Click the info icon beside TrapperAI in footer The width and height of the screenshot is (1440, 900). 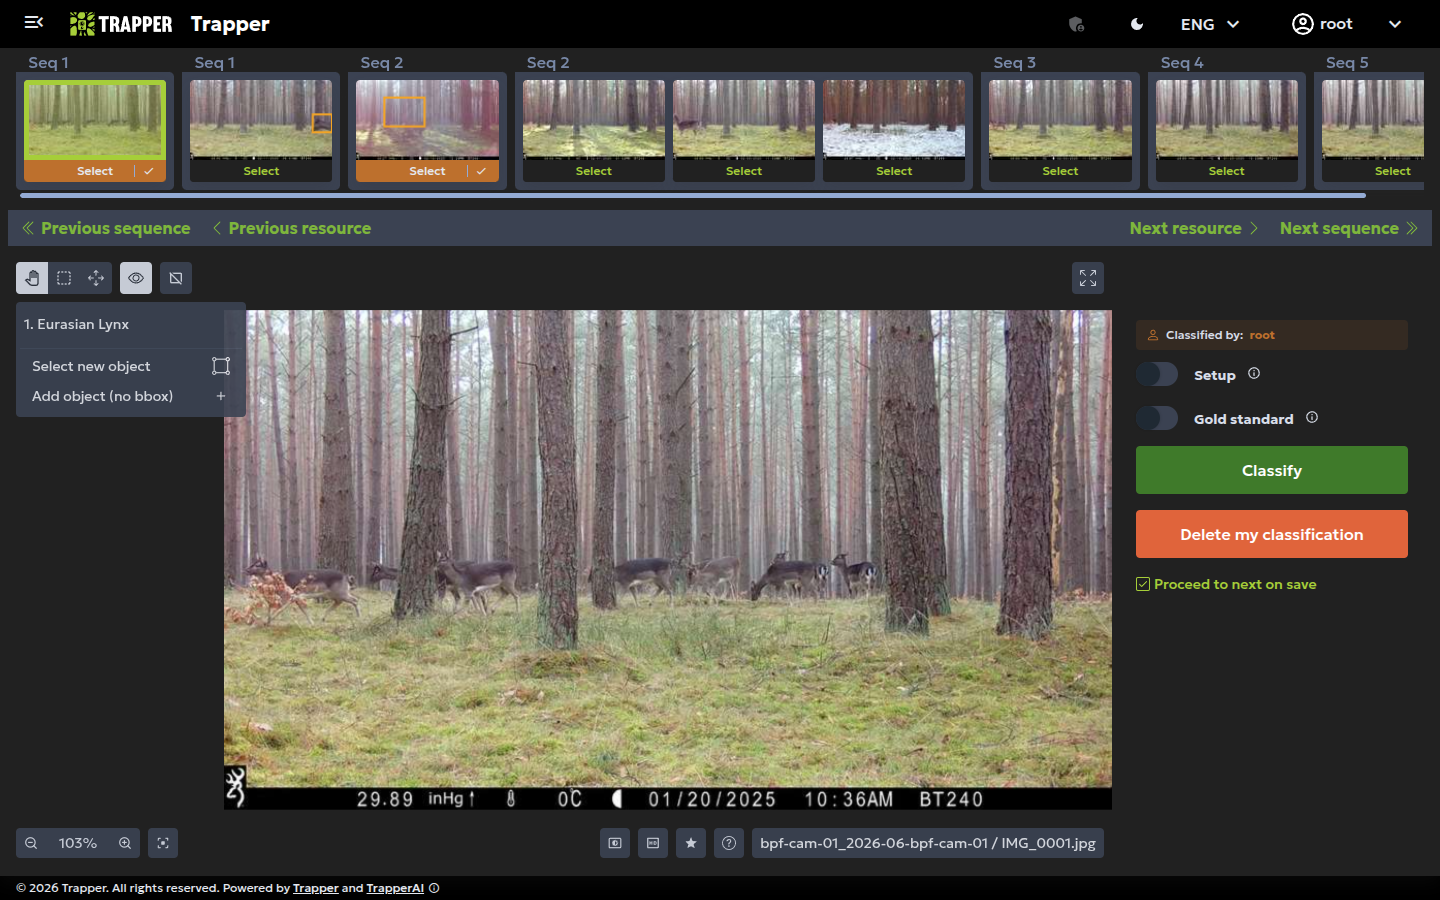pos(434,888)
